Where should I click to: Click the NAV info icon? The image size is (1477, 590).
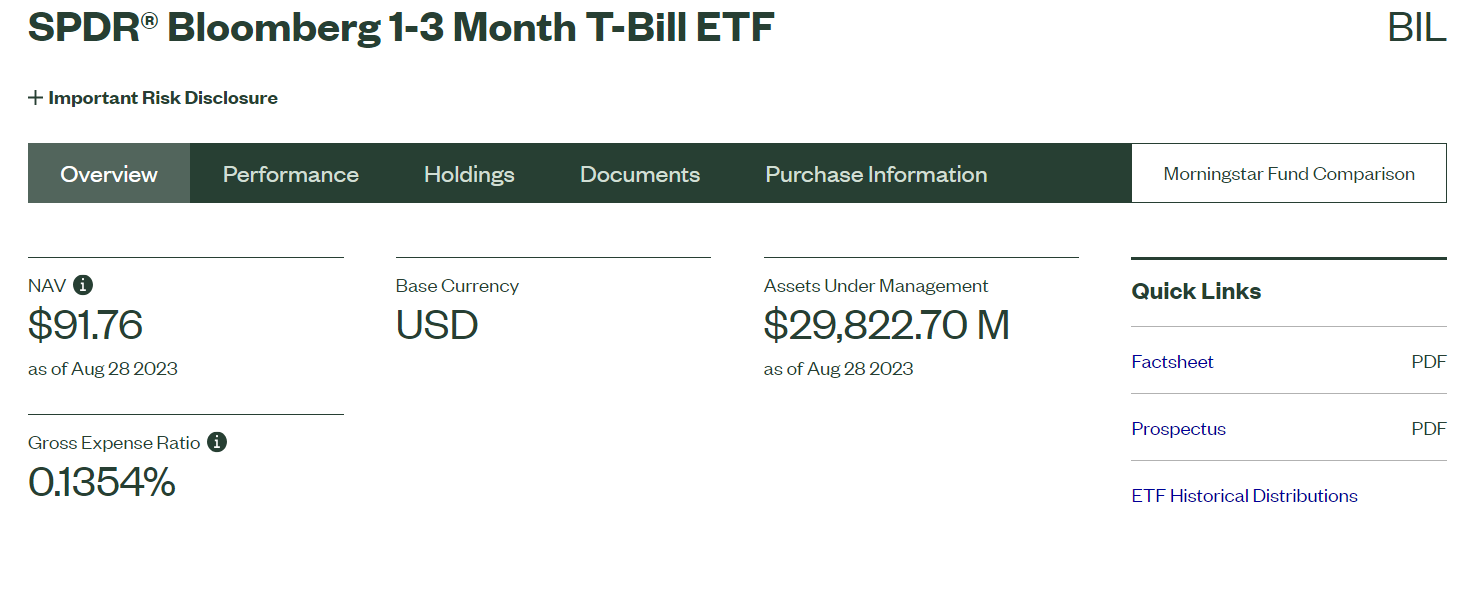83,285
